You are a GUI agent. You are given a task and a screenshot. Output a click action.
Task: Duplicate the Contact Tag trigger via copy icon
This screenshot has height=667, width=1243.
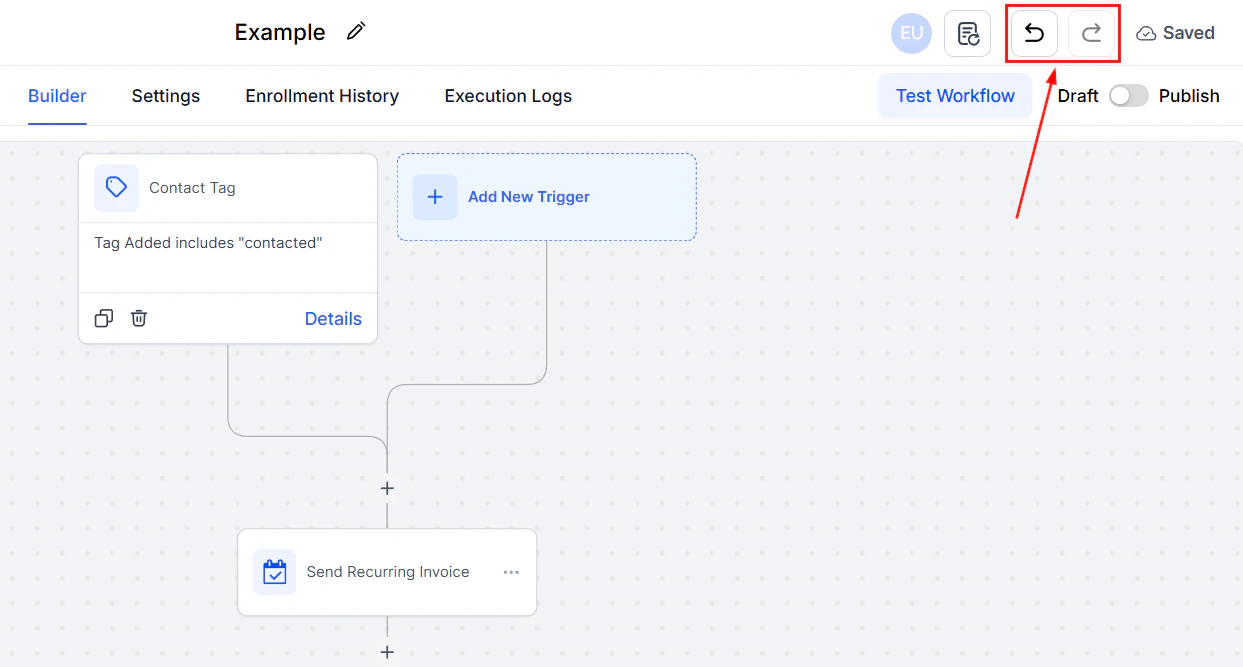pyautogui.click(x=103, y=318)
